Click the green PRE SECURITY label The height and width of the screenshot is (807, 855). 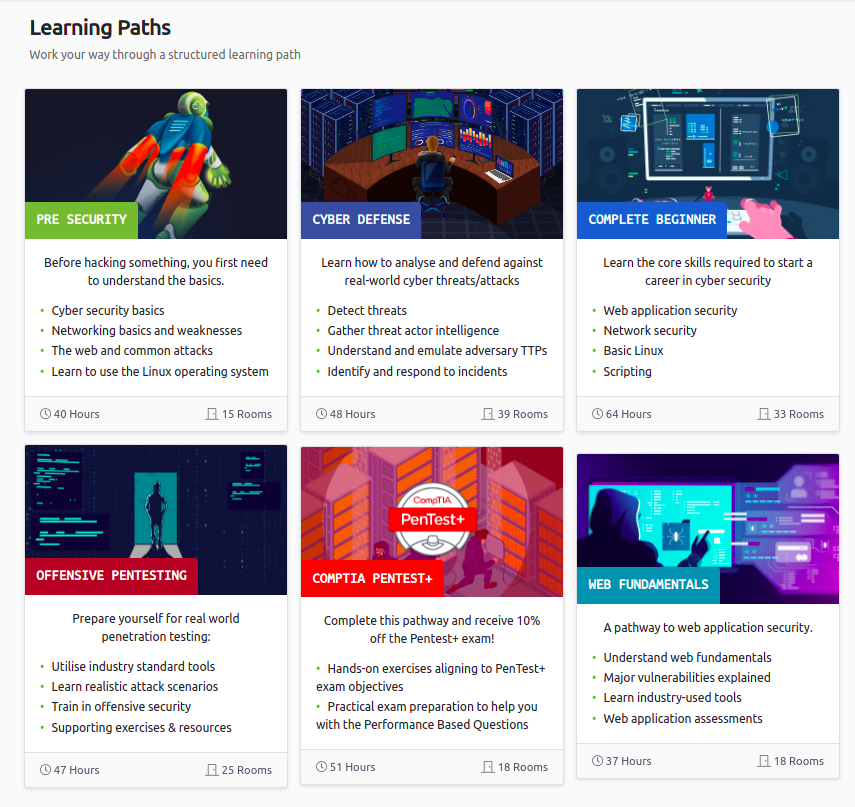pos(81,220)
